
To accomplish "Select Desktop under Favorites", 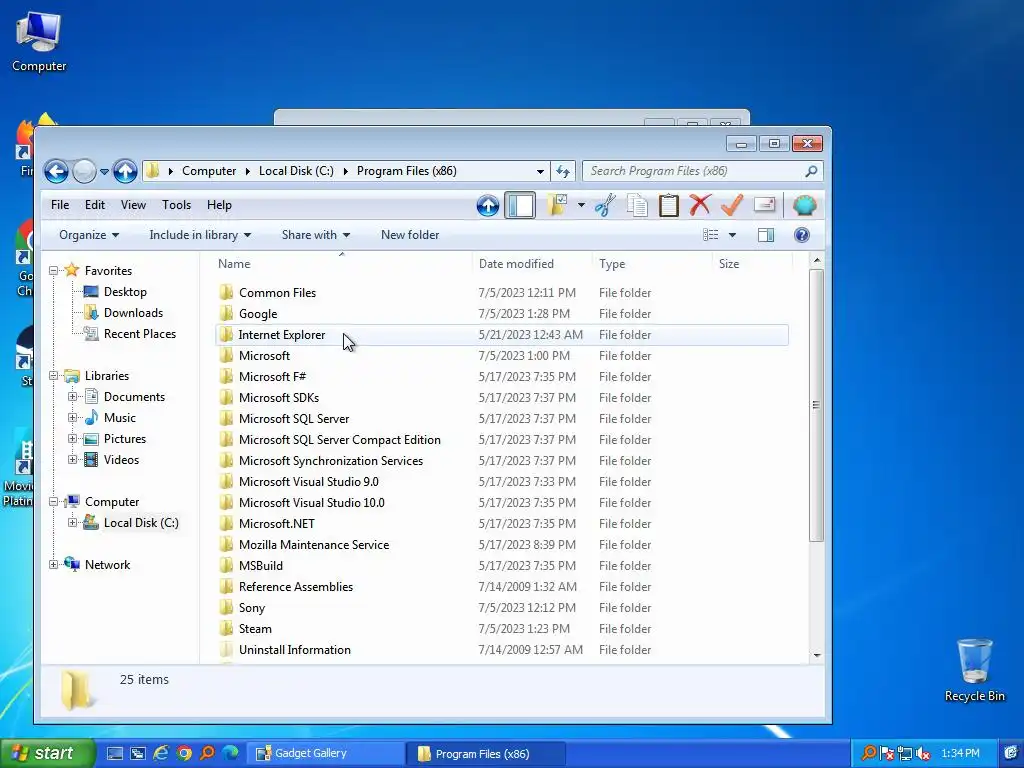I will [x=125, y=292].
